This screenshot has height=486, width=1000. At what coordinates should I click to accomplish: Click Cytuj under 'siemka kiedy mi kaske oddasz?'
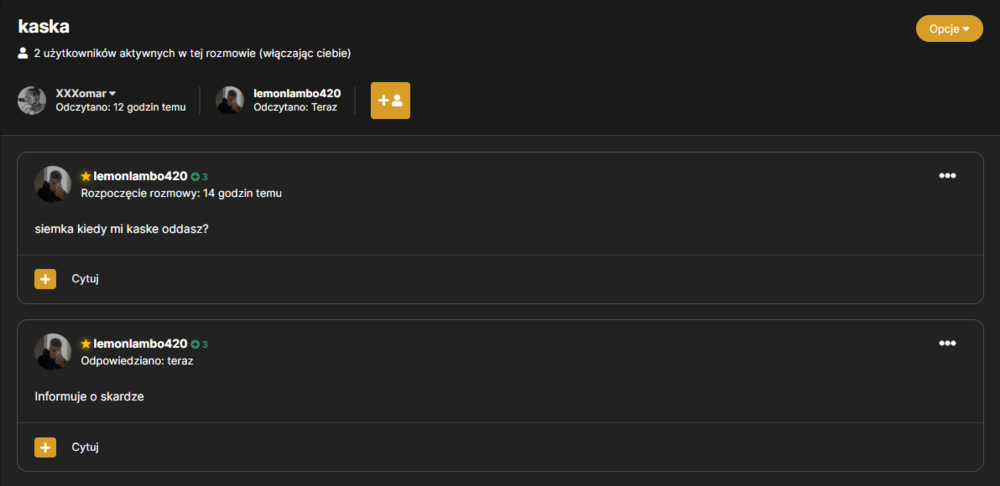tap(85, 279)
